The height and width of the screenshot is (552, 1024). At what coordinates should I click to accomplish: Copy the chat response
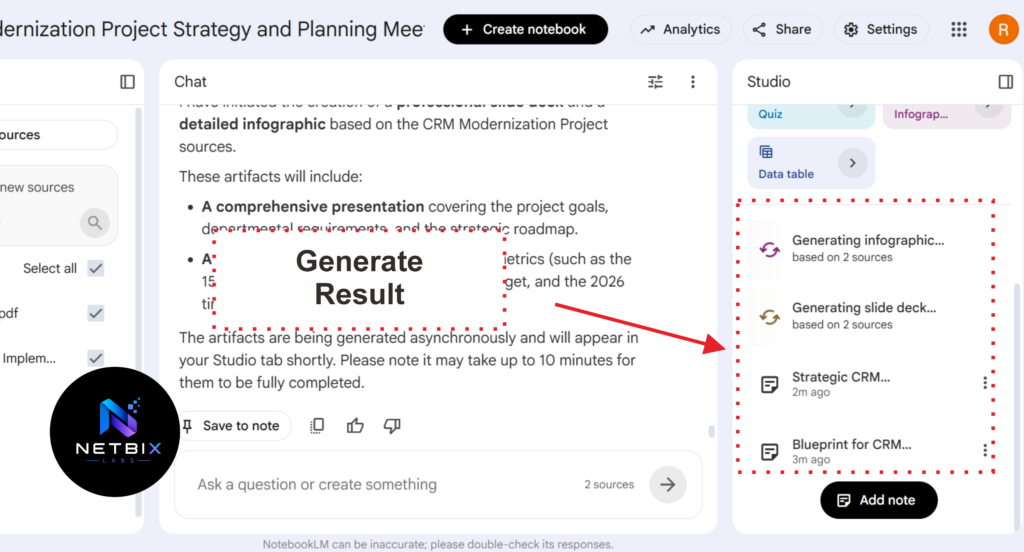point(317,426)
